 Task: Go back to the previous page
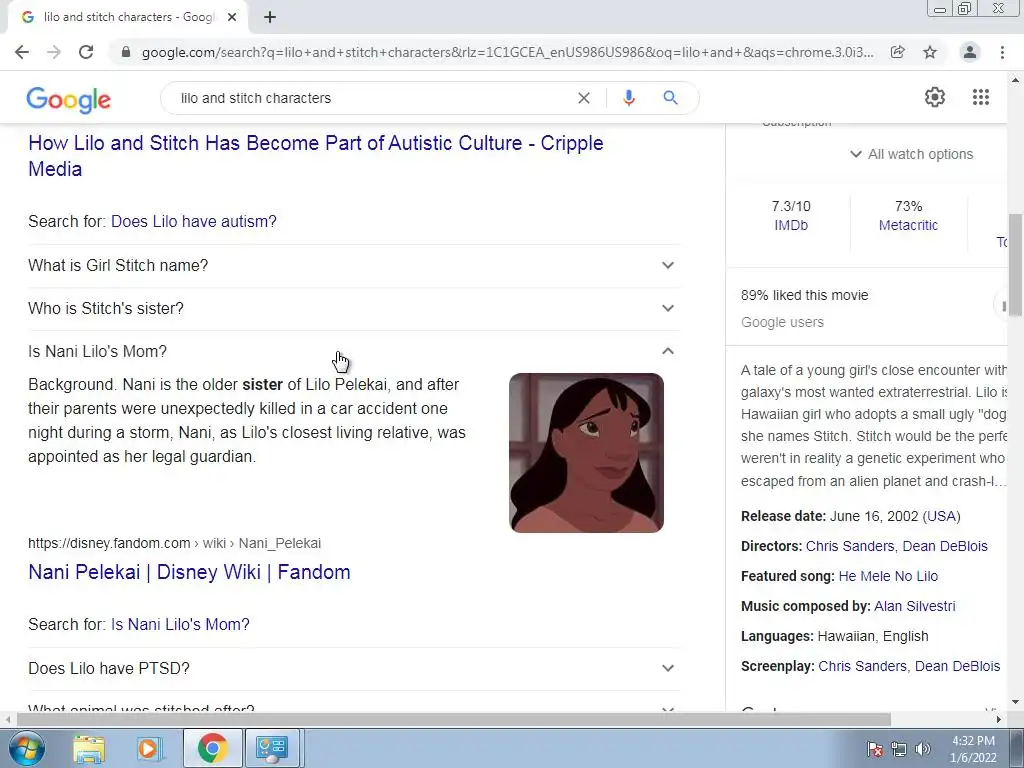(x=22, y=52)
